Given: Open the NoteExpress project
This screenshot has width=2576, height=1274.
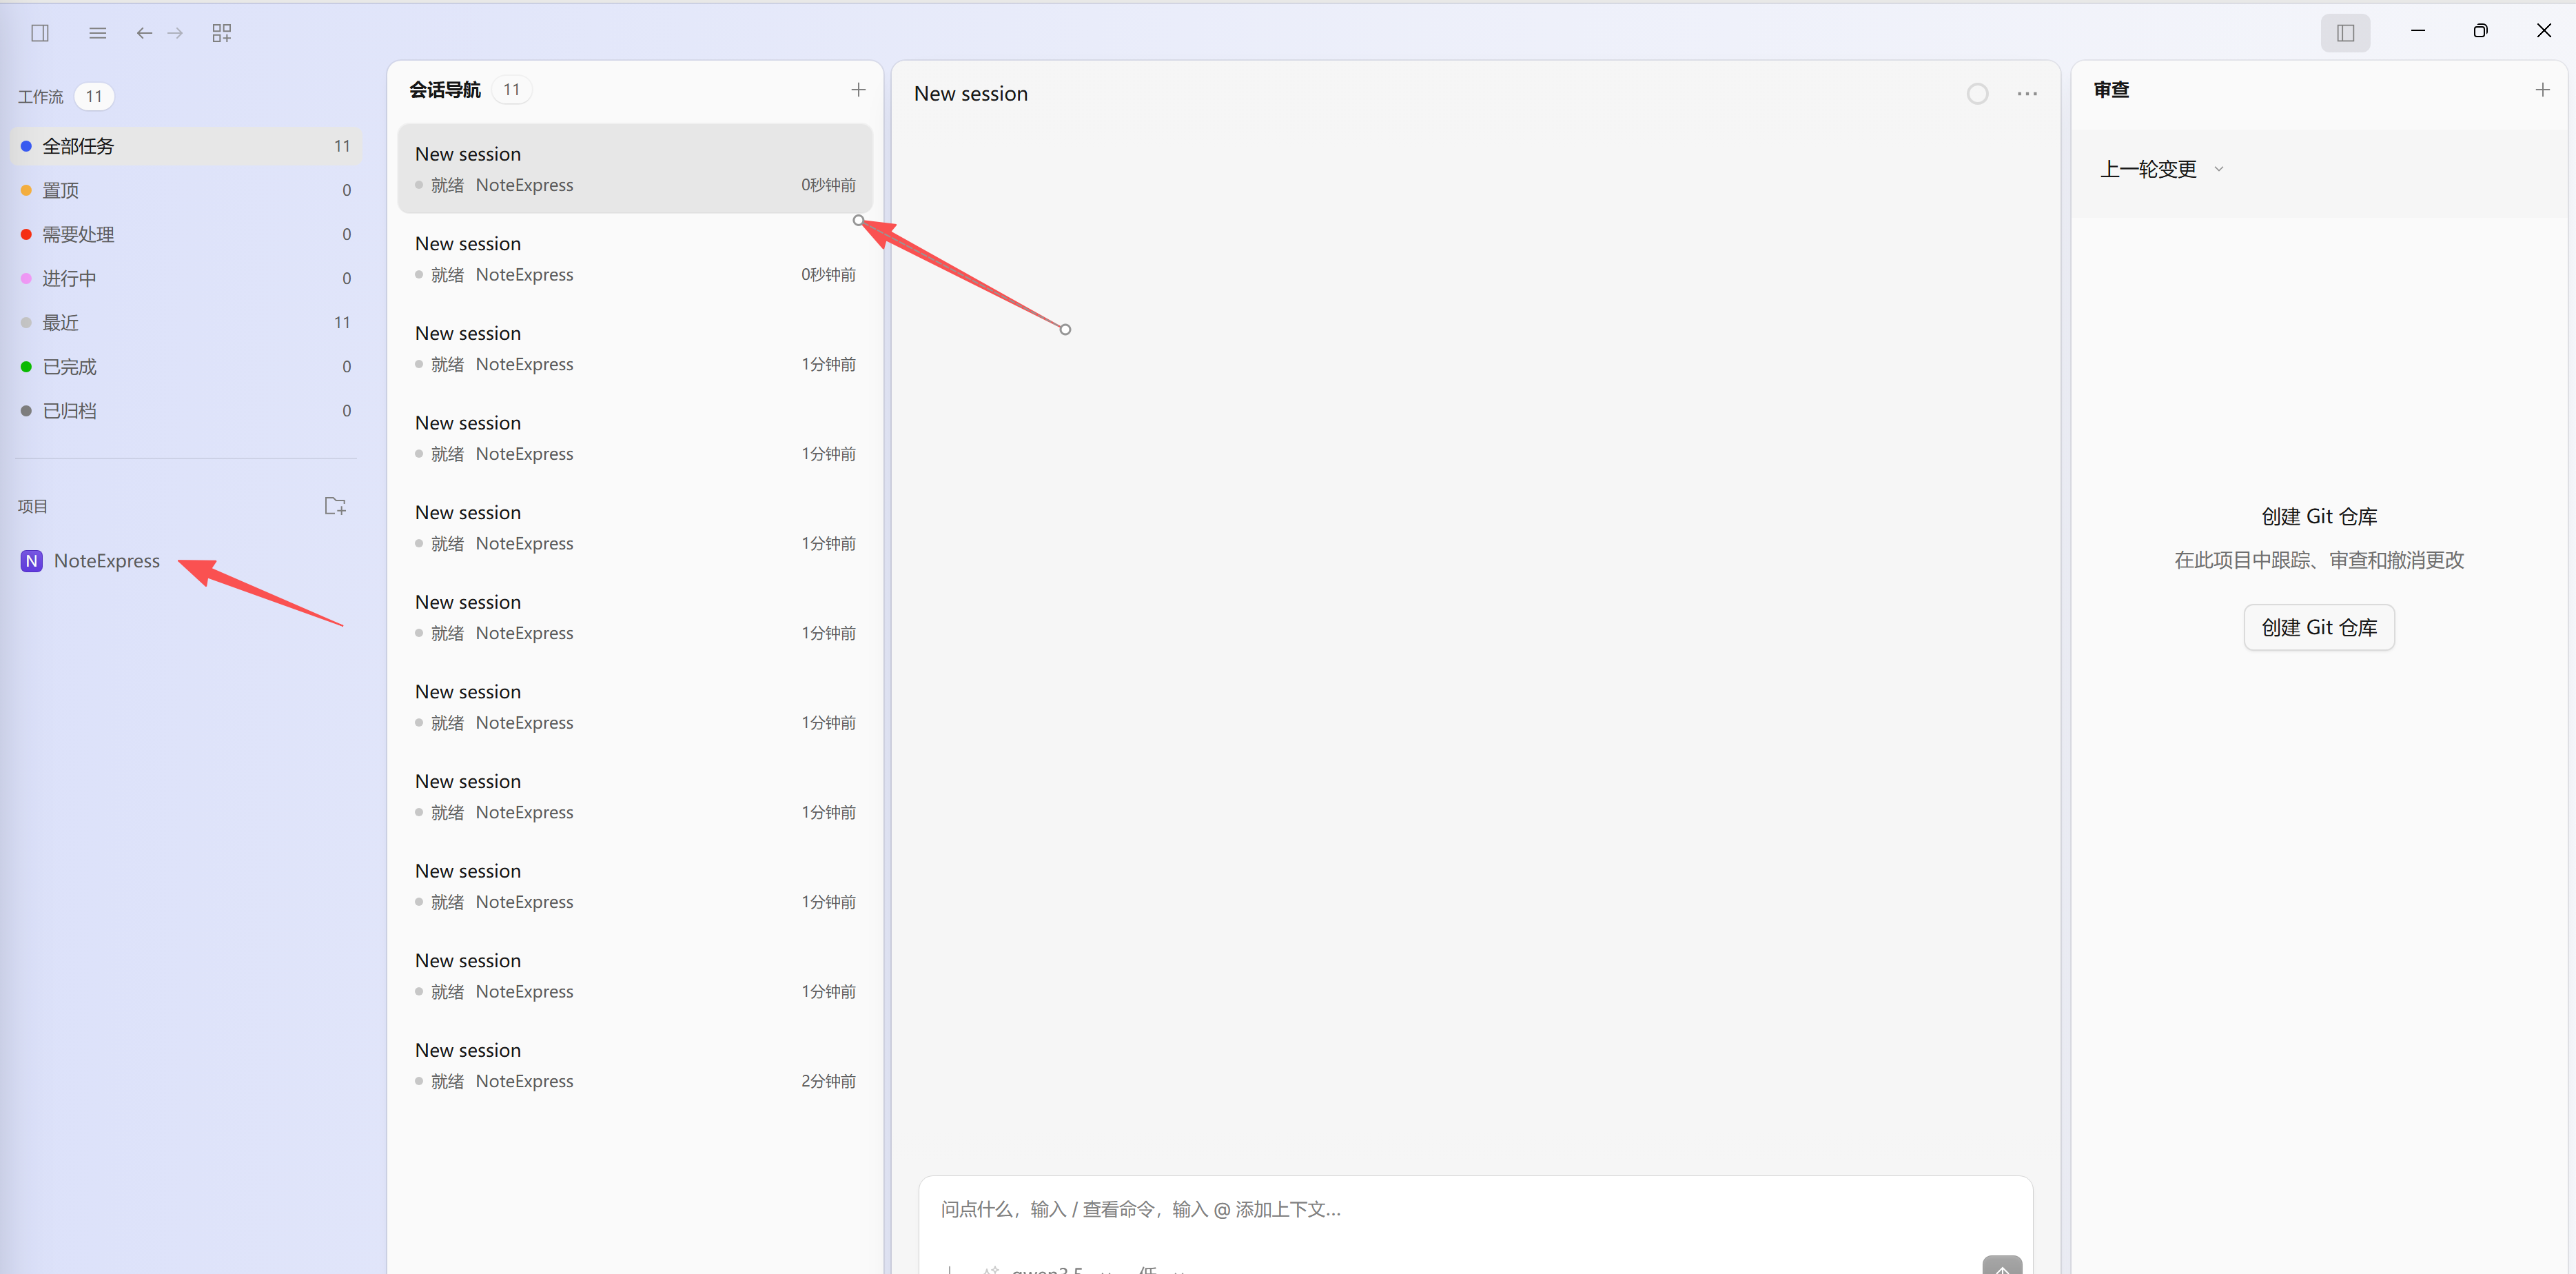Looking at the screenshot, I should pyautogui.click(x=107, y=561).
